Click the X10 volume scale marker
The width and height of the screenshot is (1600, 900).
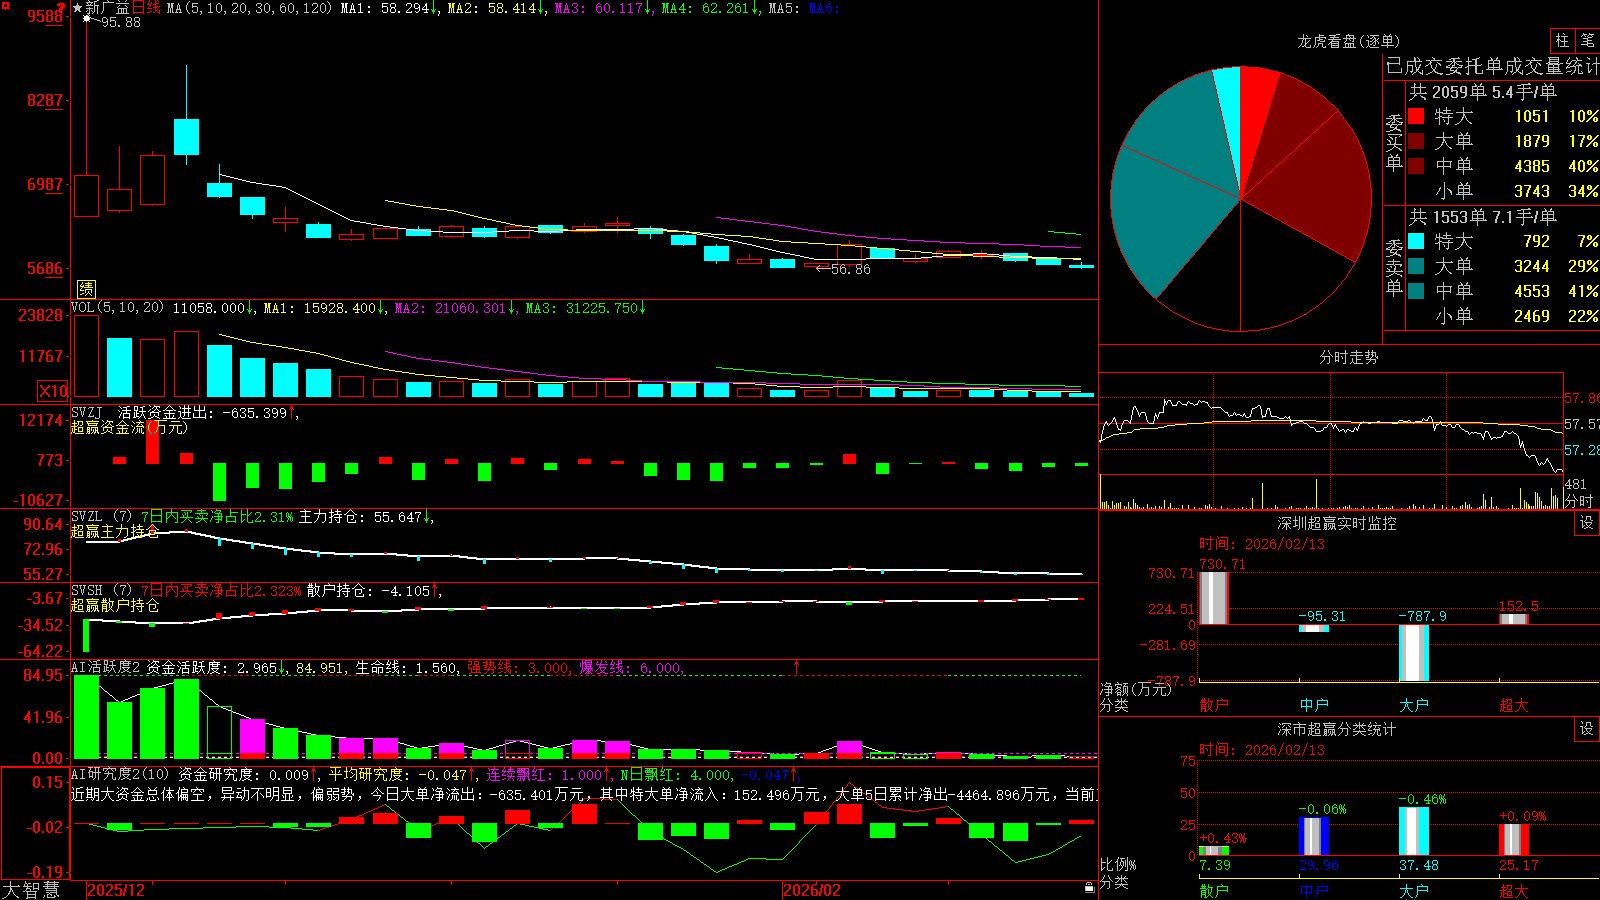pyautogui.click(x=53, y=391)
